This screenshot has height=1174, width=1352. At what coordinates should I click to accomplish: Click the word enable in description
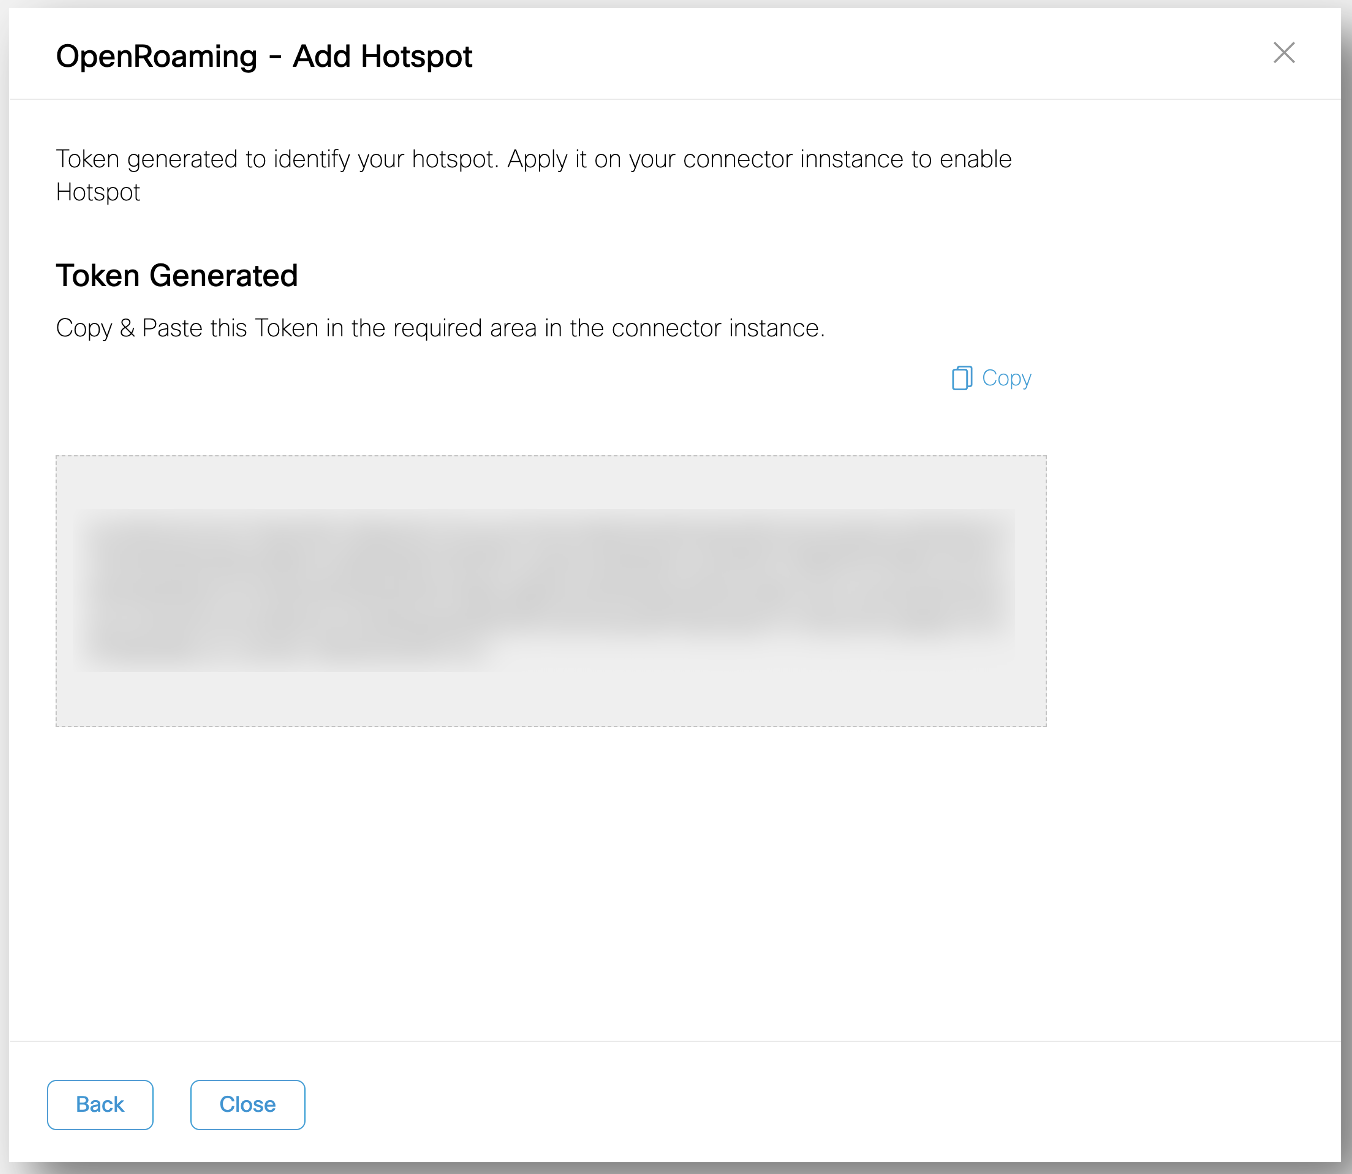(x=975, y=160)
